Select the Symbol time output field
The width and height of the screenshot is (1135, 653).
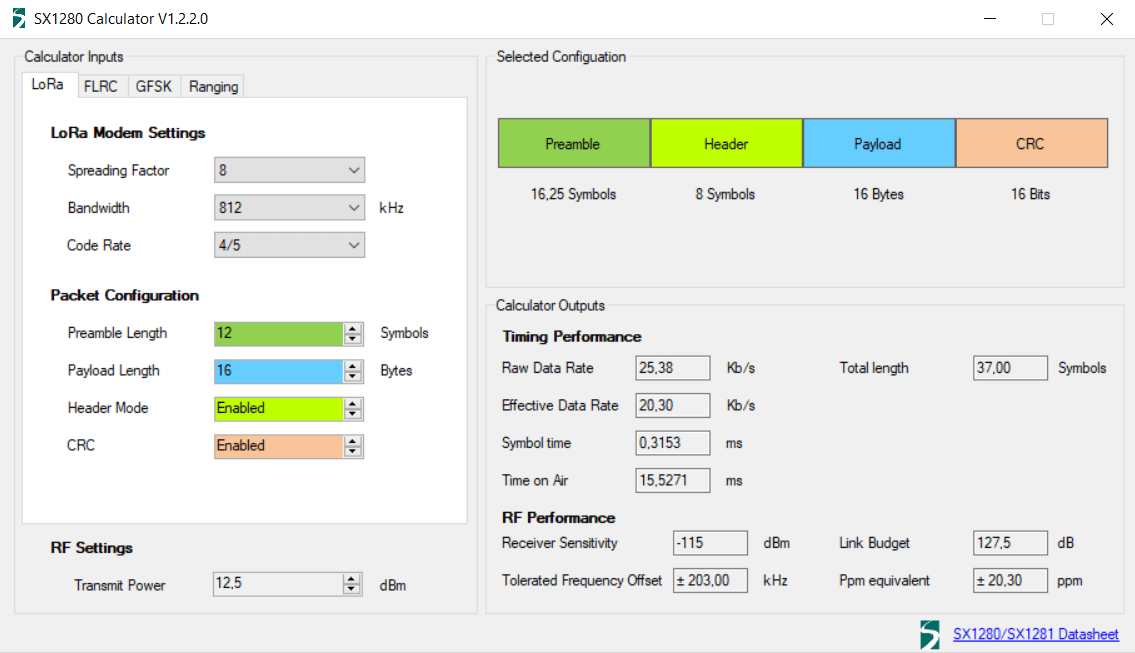tap(672, 443)
